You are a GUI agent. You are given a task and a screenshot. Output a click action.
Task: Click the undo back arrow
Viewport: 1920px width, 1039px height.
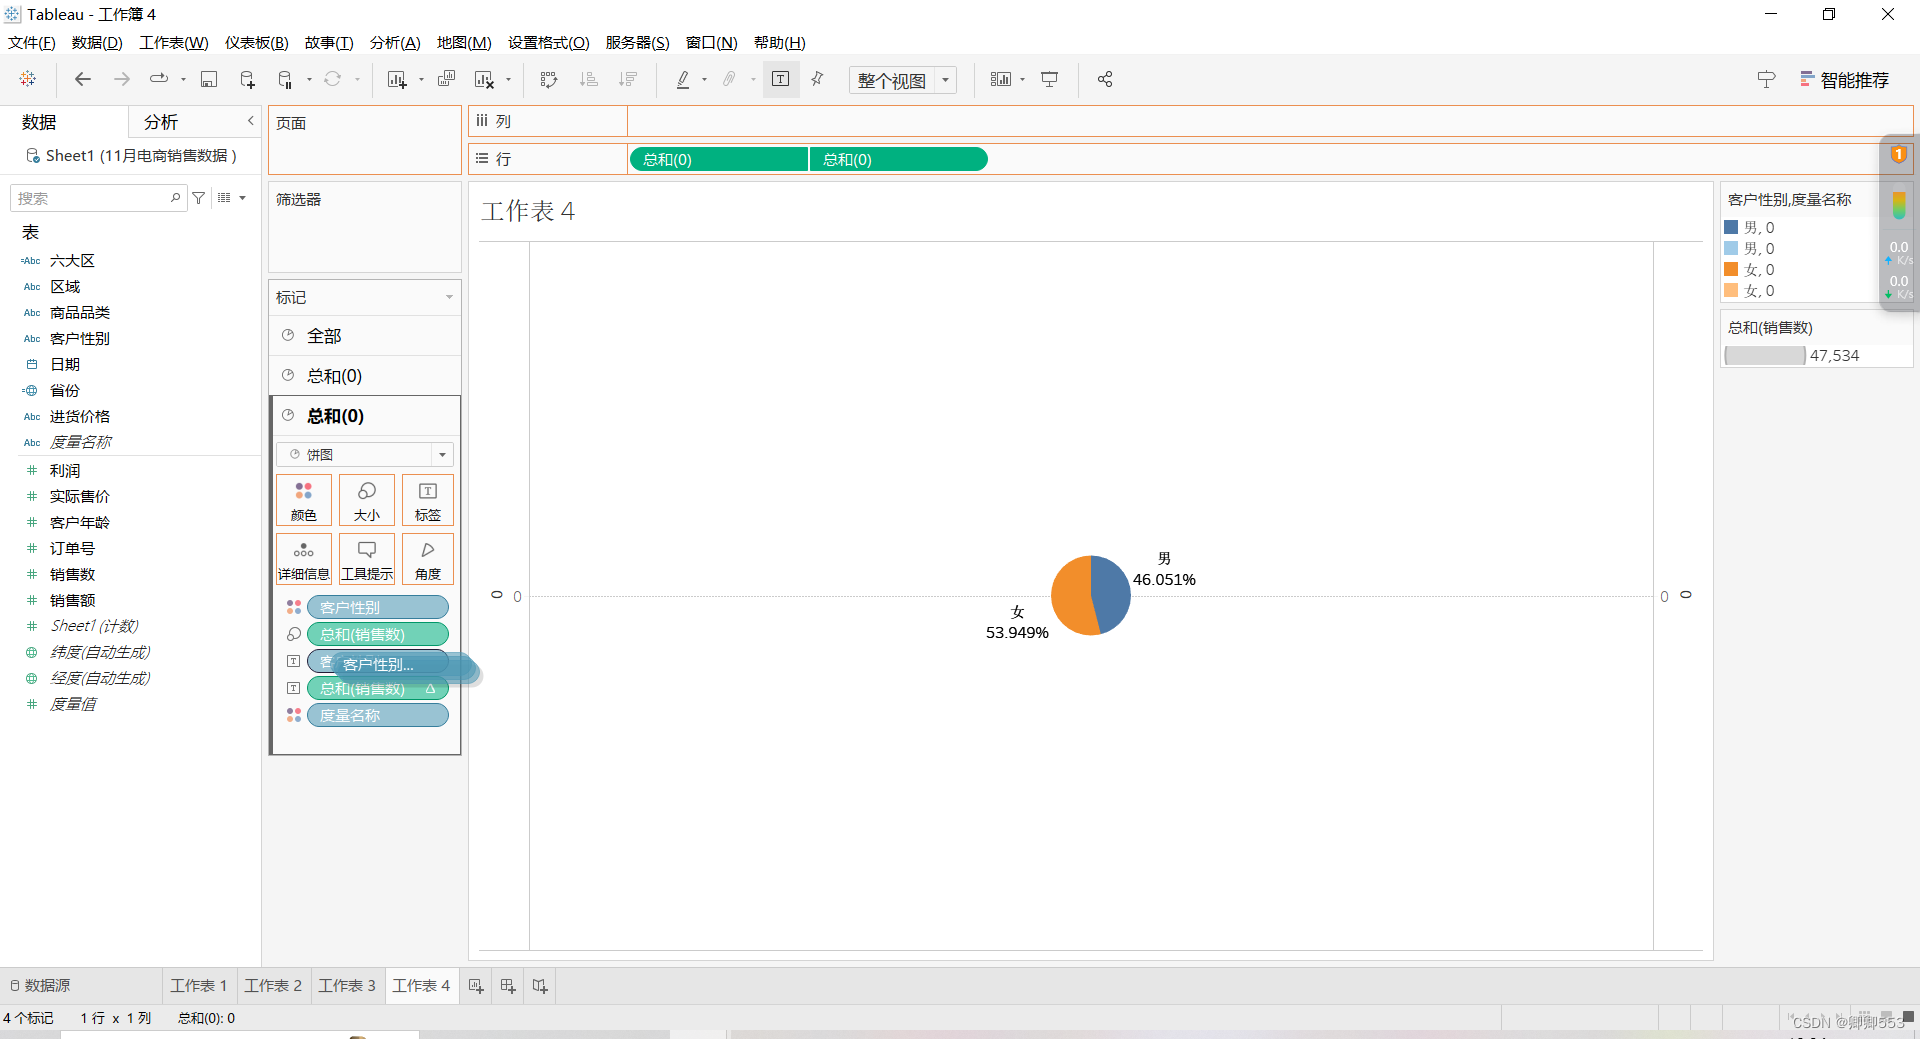(83, 79)
